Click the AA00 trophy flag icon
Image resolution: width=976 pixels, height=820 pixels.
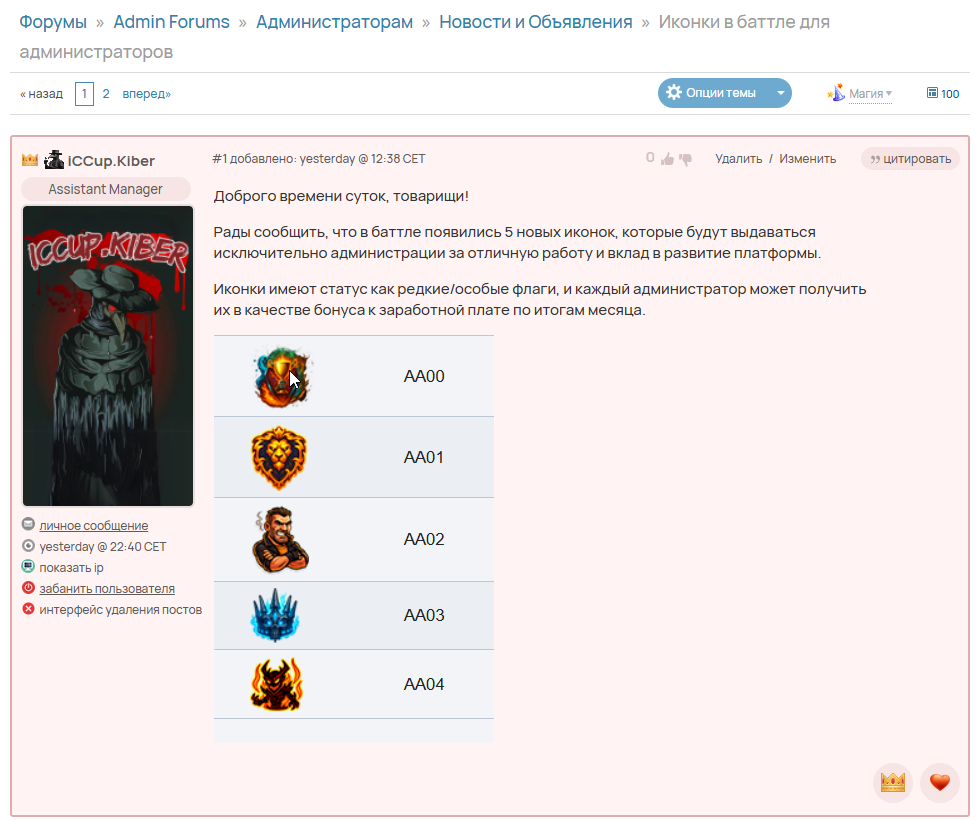[x=281, y=377]
